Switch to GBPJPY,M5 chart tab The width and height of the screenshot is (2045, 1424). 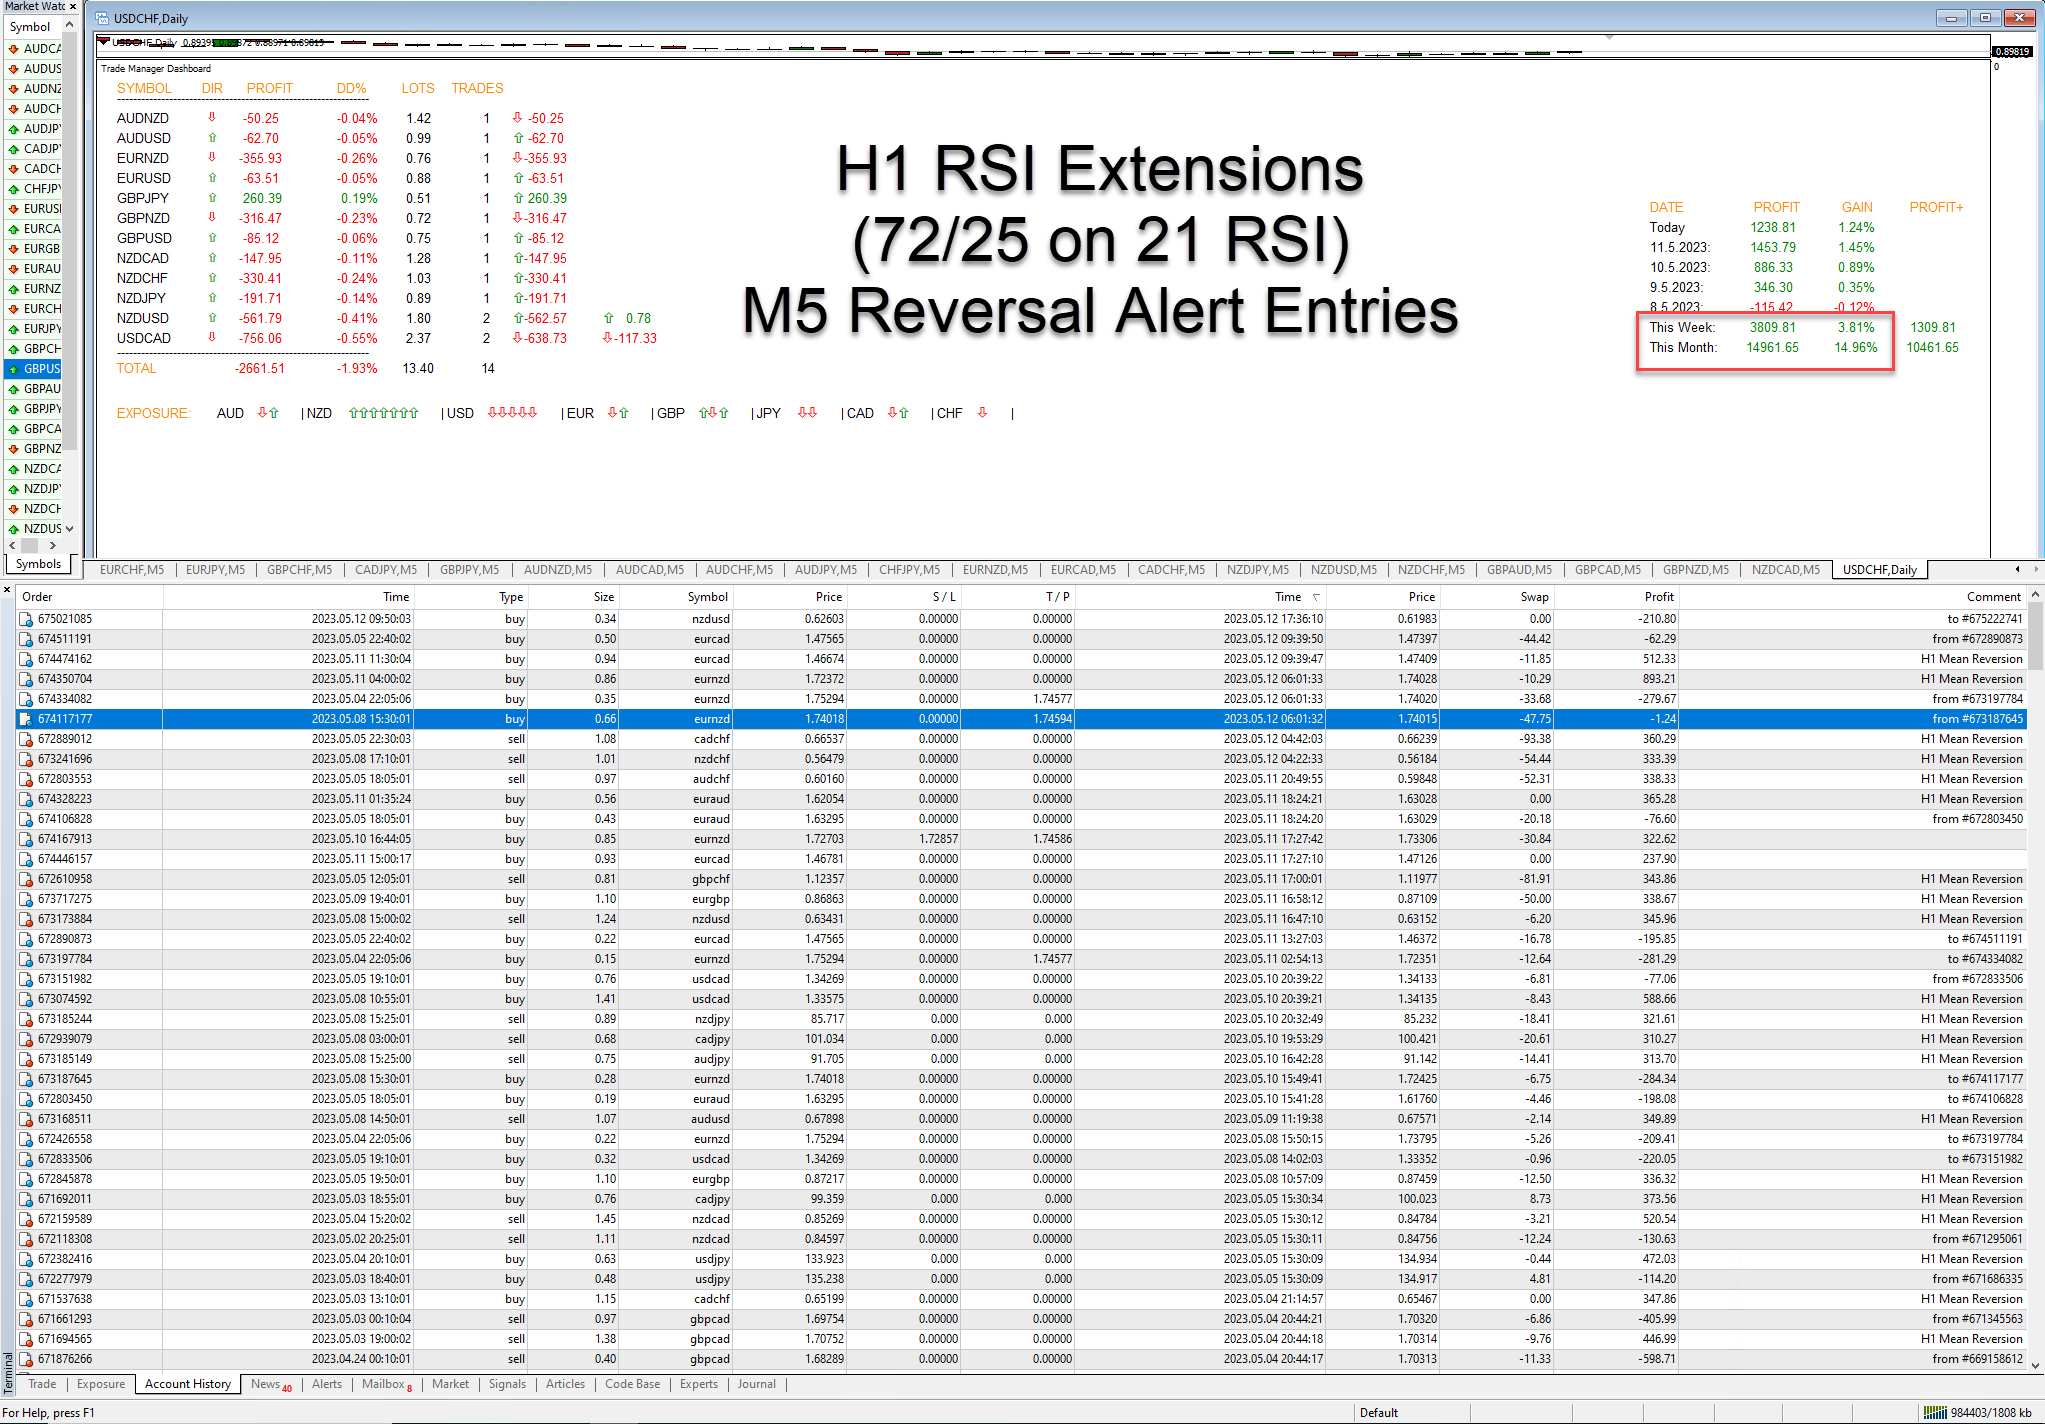[x=470, y=570]
